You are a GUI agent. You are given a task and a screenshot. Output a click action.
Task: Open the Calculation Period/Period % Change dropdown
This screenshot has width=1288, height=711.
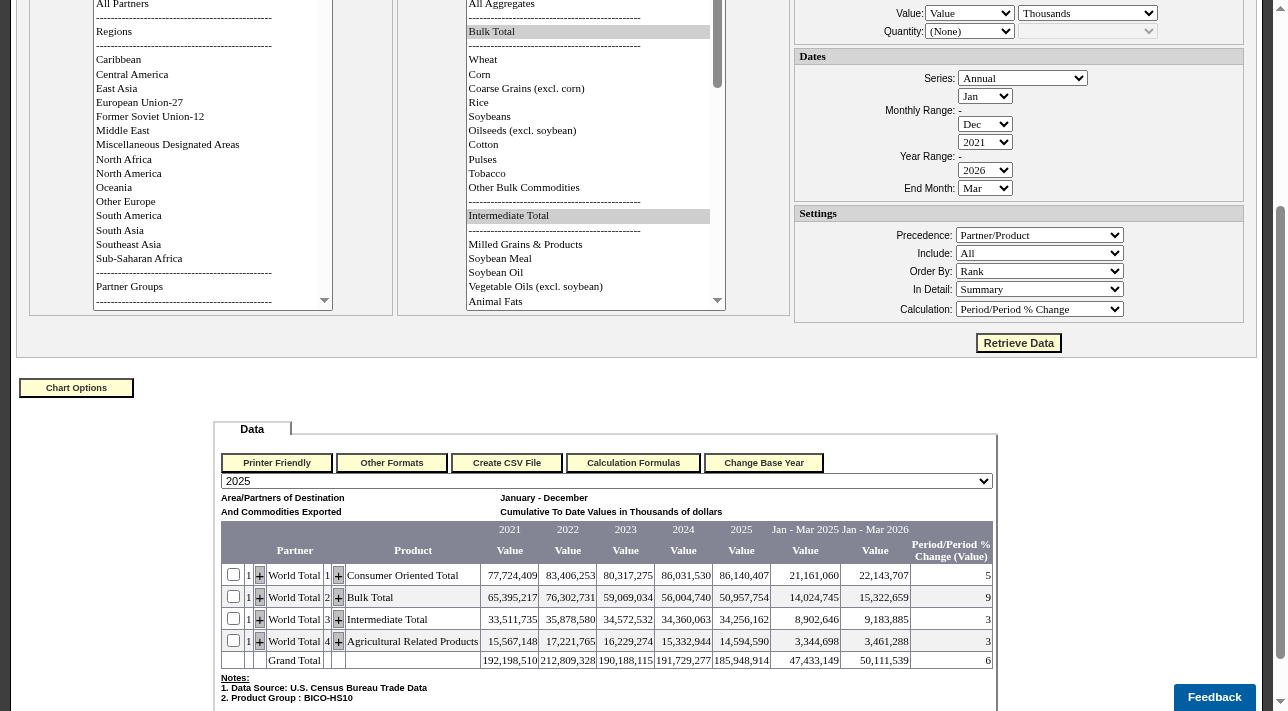[1040, 309]
